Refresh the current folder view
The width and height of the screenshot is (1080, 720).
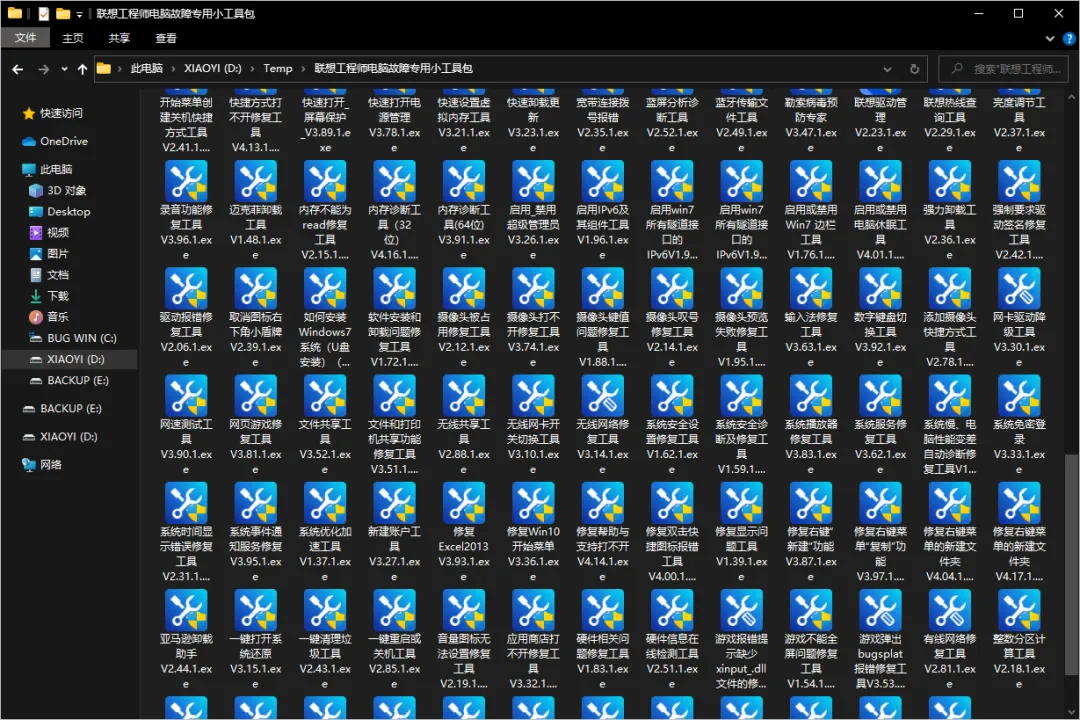[914, 69]
